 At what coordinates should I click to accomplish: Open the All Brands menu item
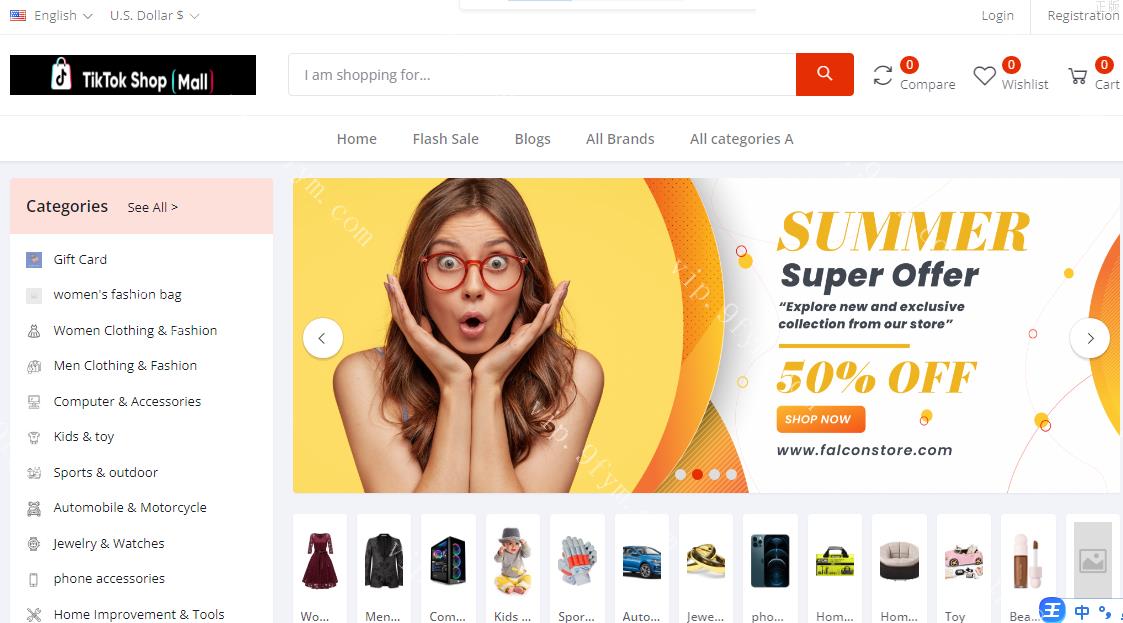(x=620, y=139)
